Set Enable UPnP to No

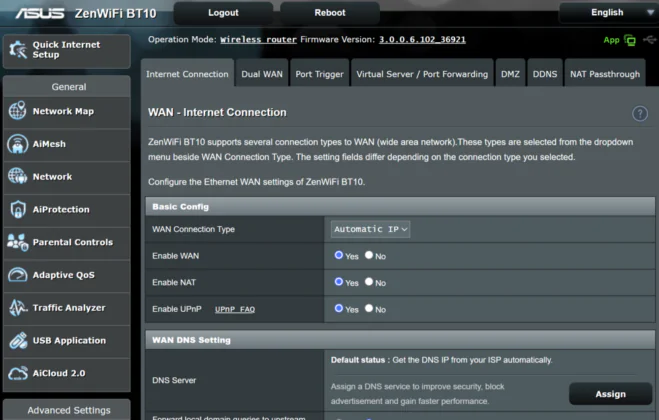tap(369, 308)
